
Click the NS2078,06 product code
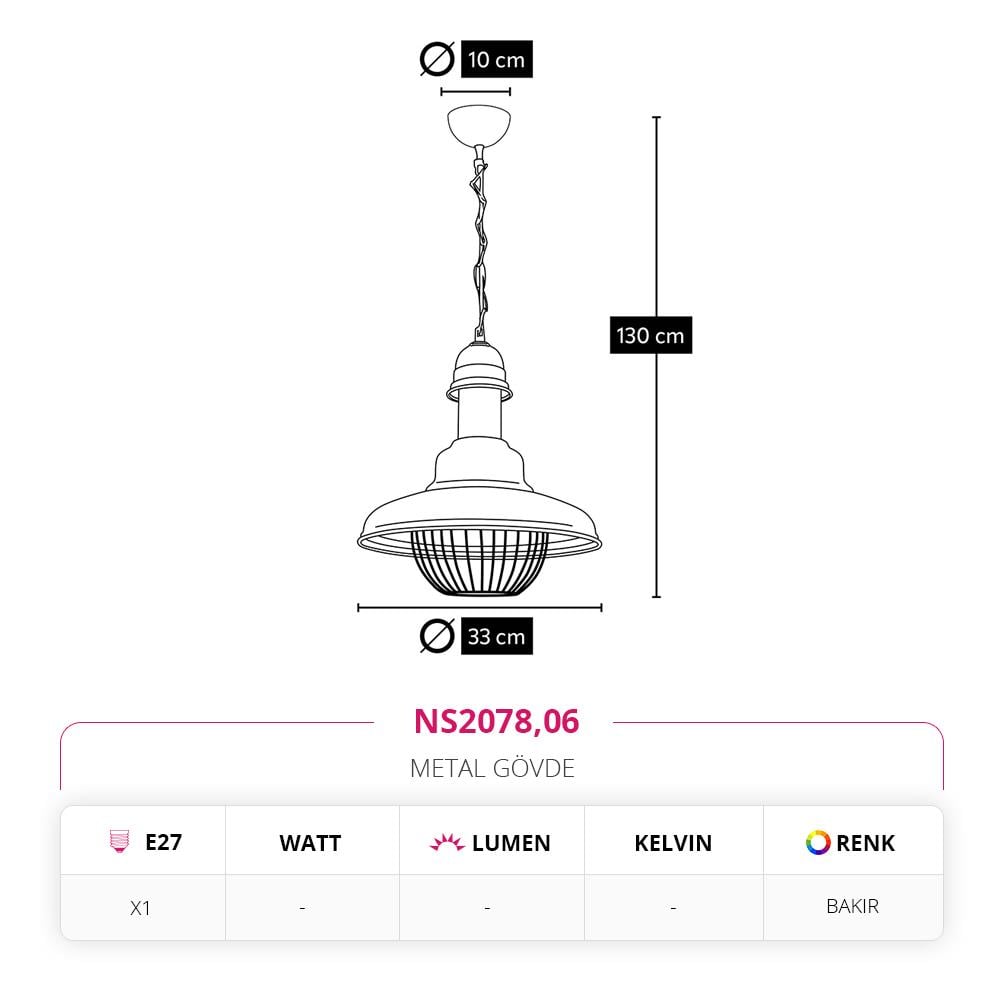(496, 721)
